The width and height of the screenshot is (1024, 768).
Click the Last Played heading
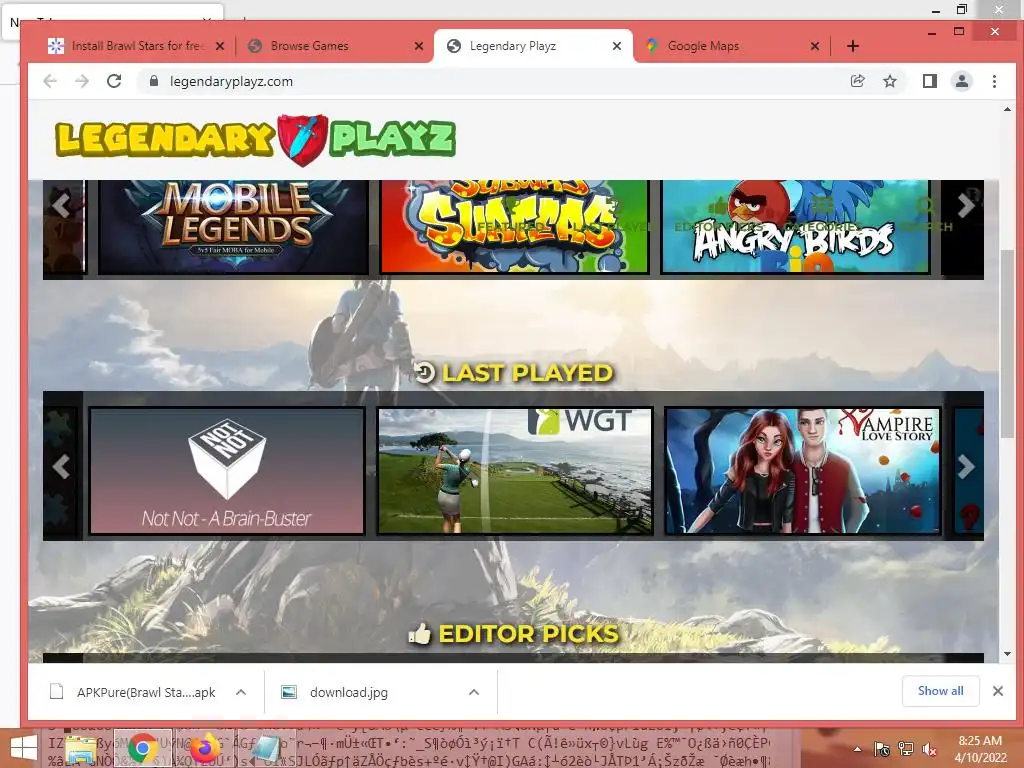coord(528,372)
